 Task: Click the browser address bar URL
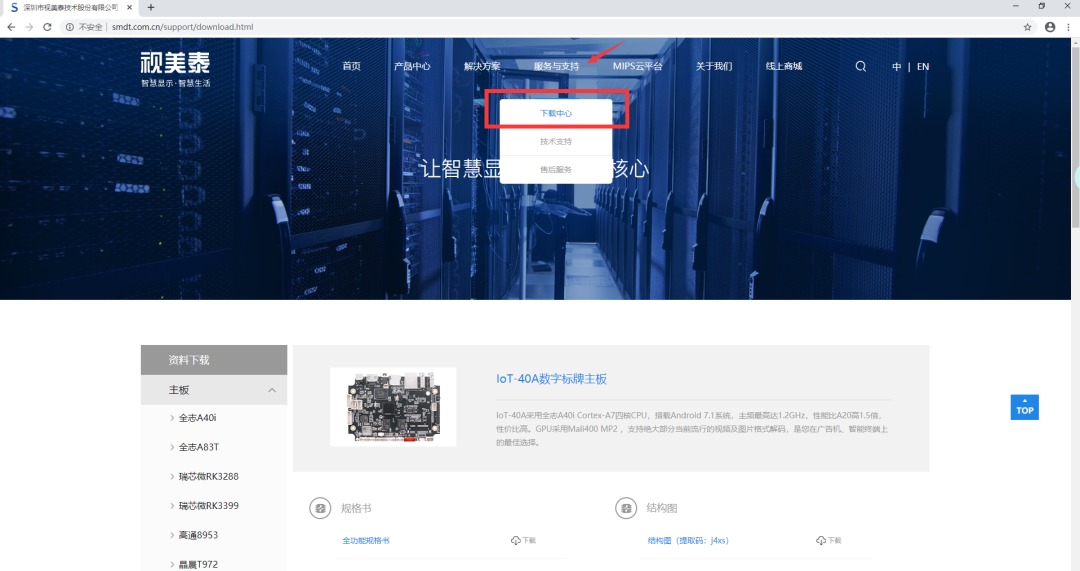tap(183, 27)
